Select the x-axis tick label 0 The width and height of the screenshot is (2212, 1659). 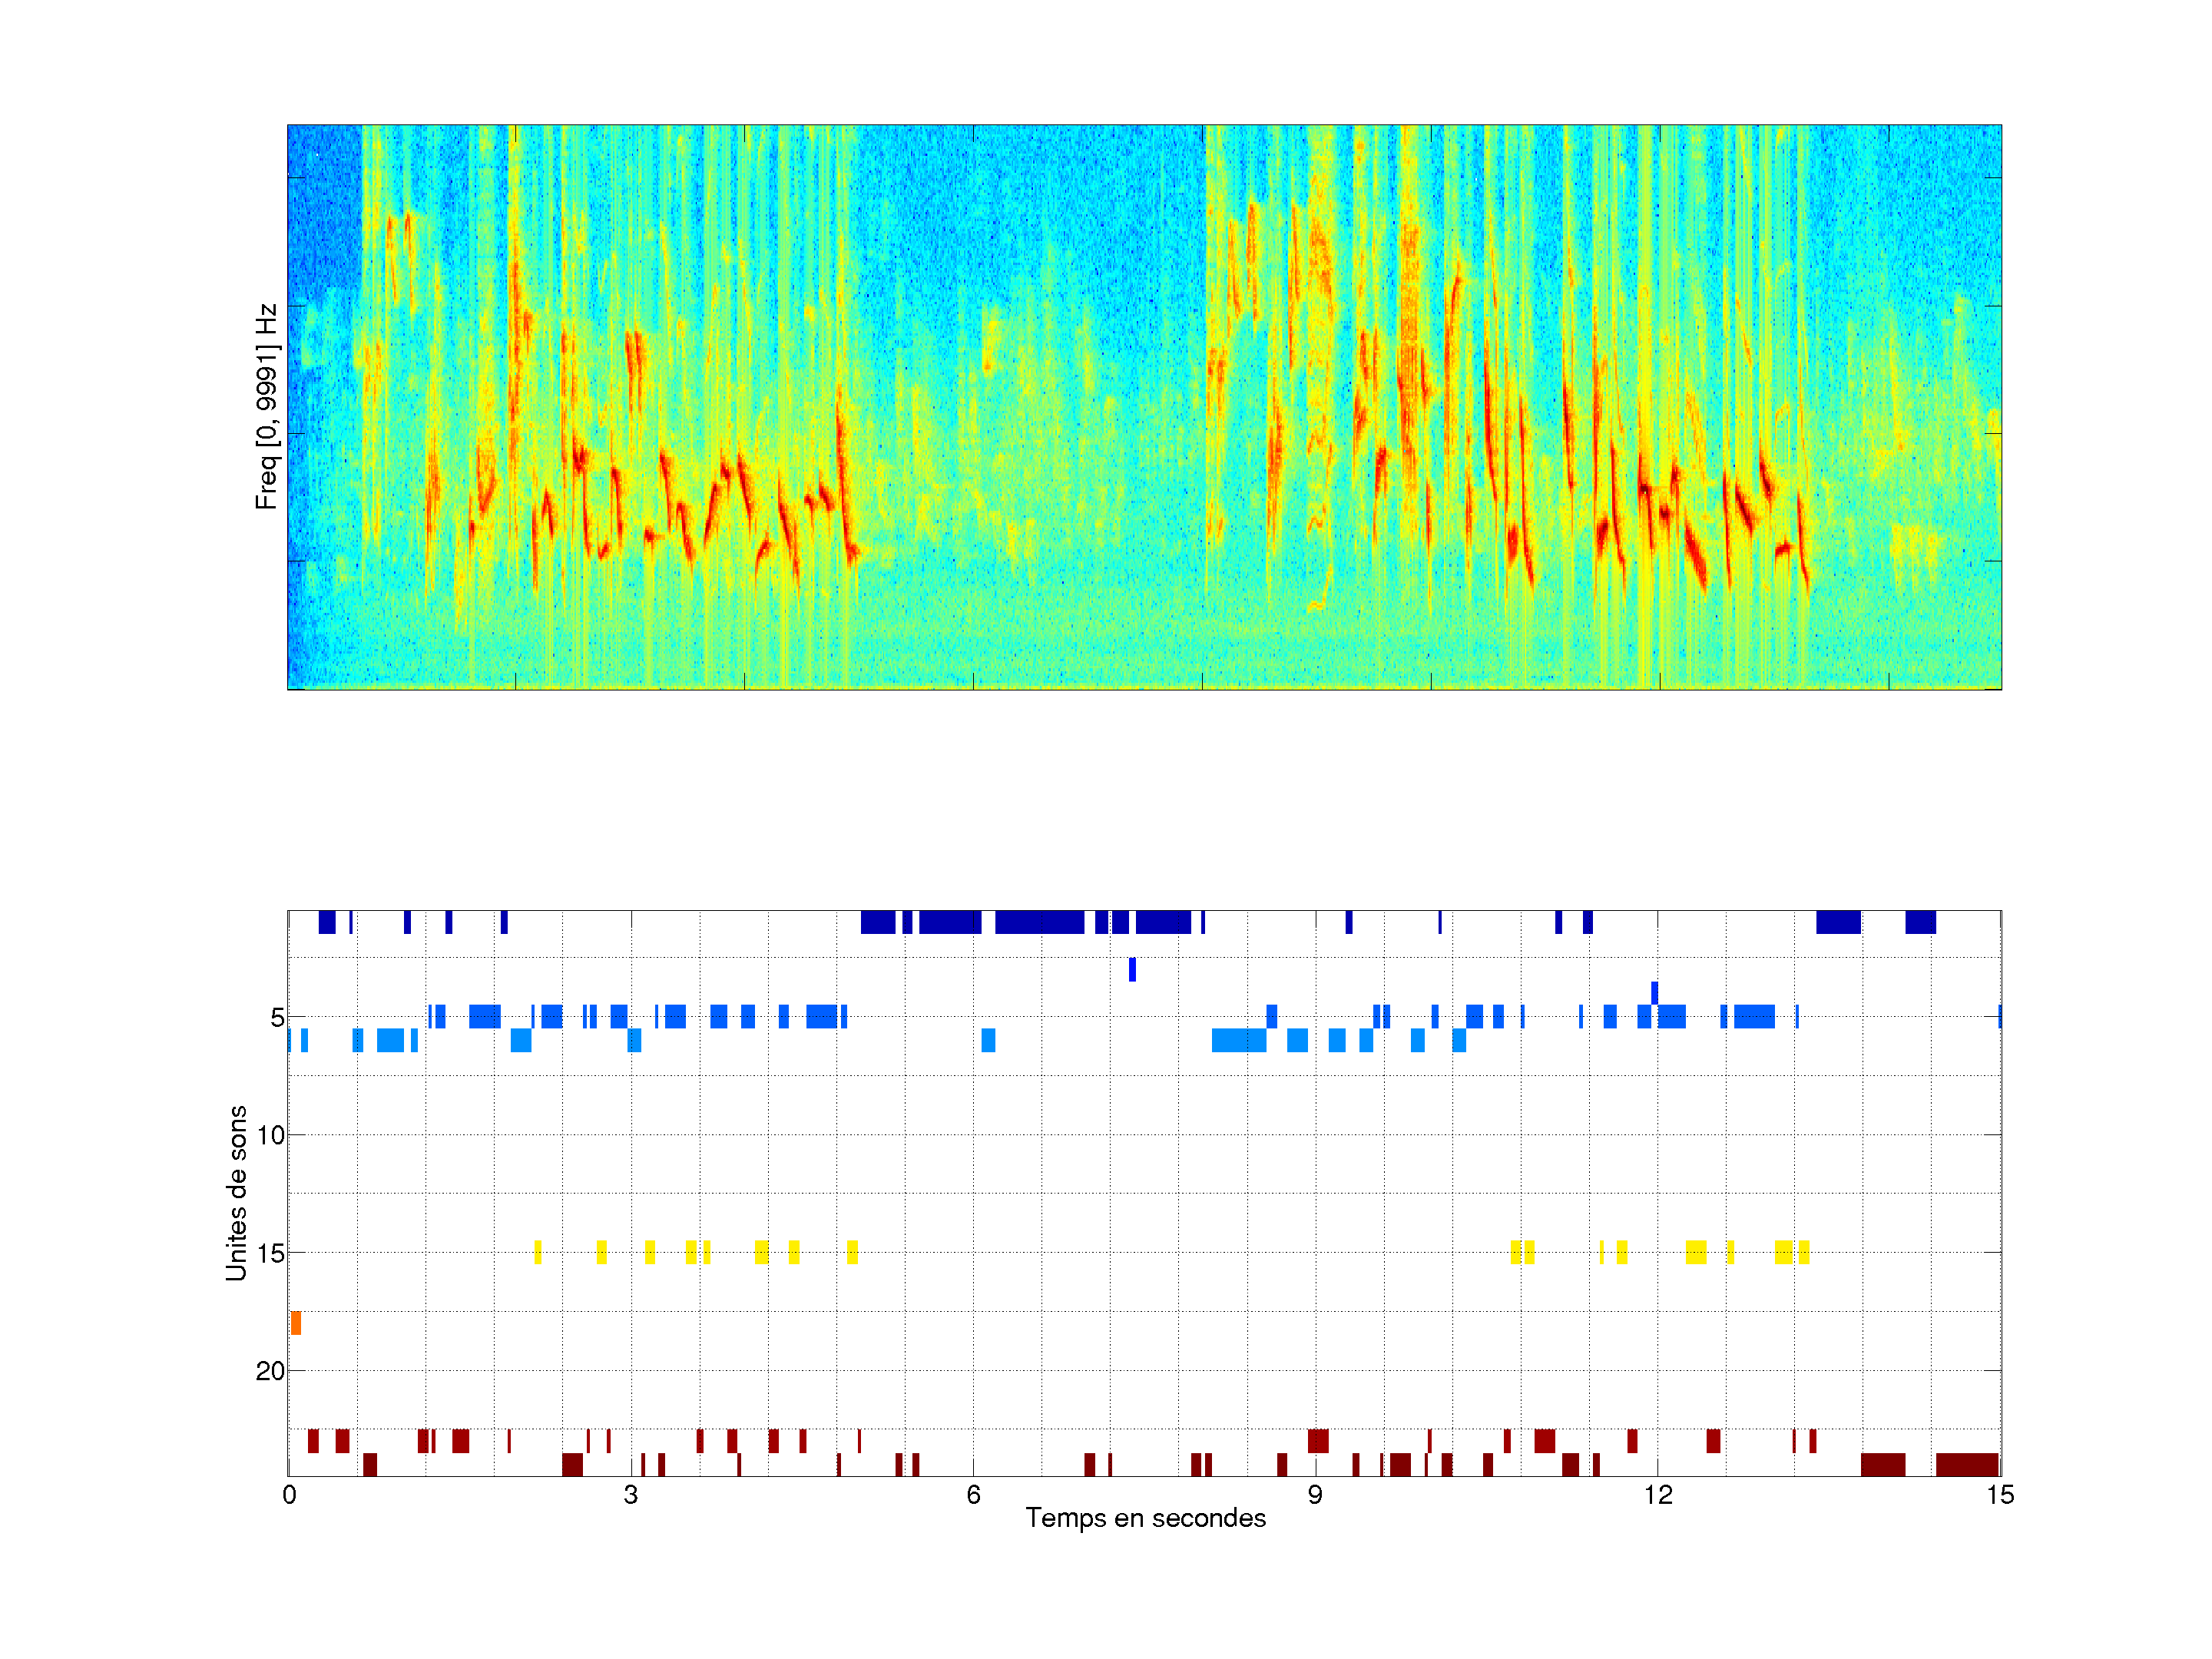[289, 1495]
